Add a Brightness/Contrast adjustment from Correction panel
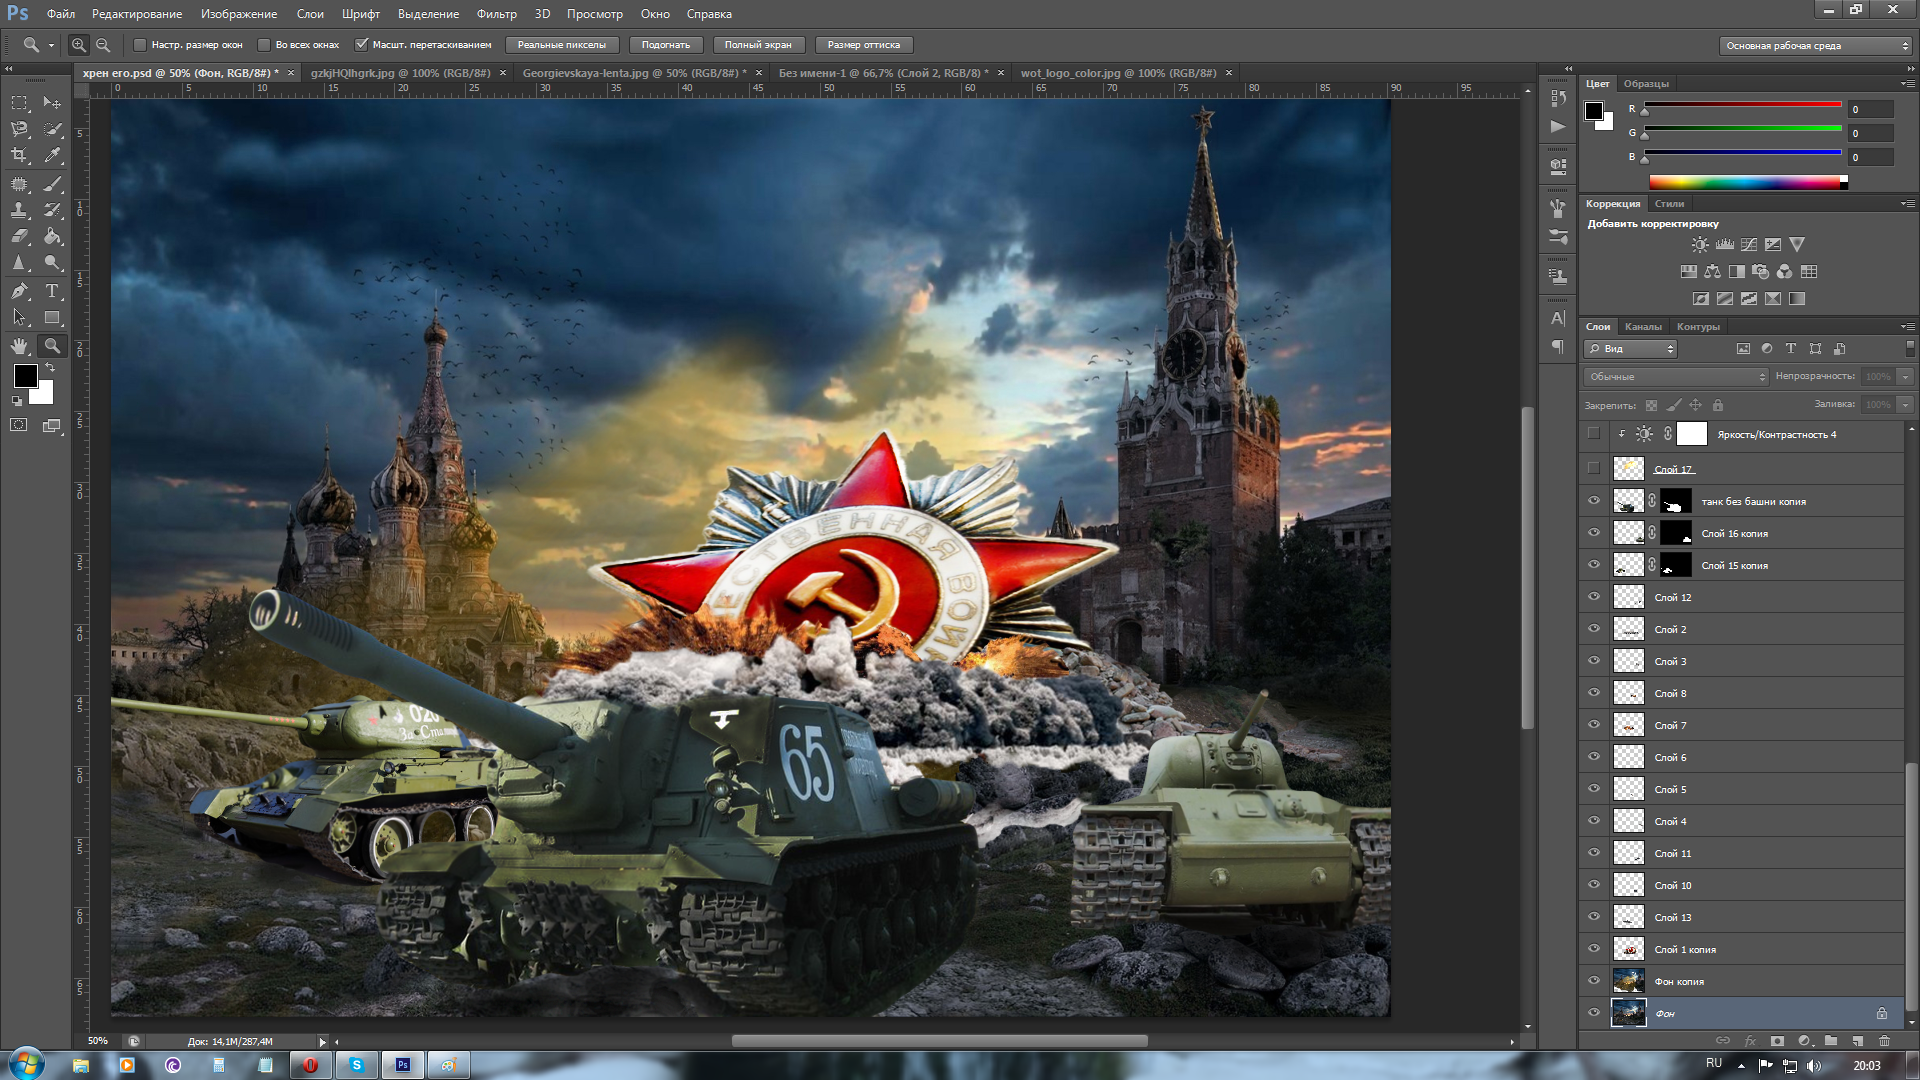 1700,244
